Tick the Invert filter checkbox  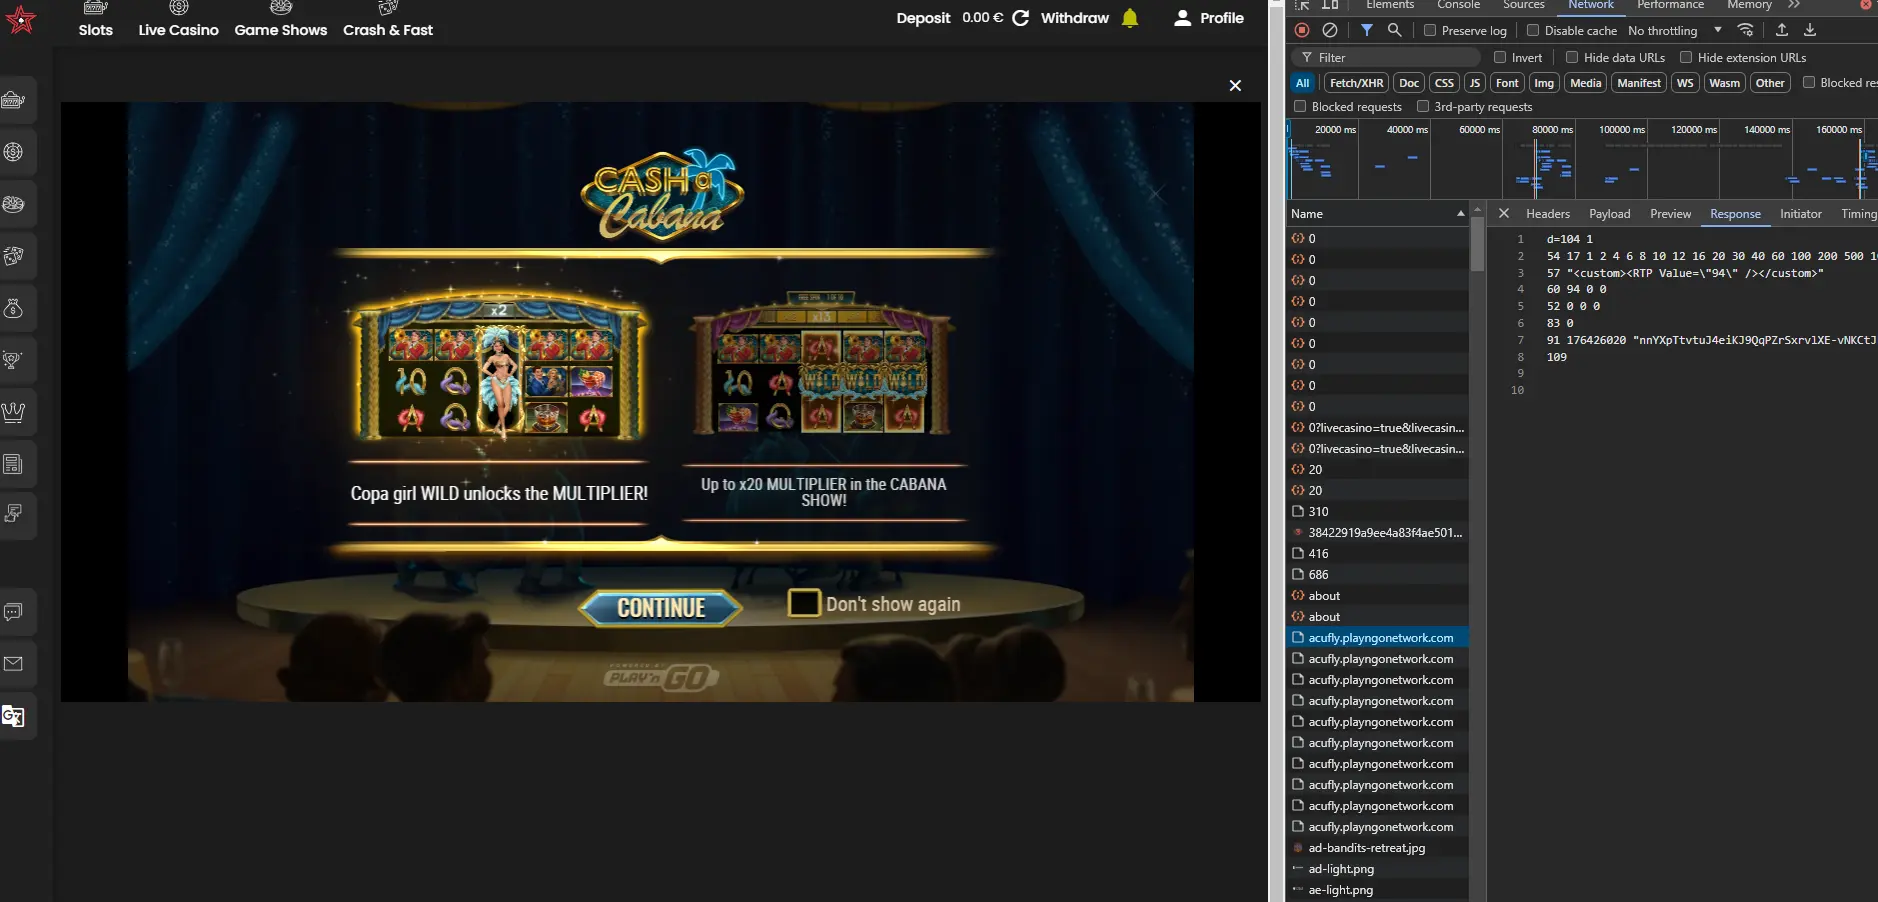pos(1500,57)
